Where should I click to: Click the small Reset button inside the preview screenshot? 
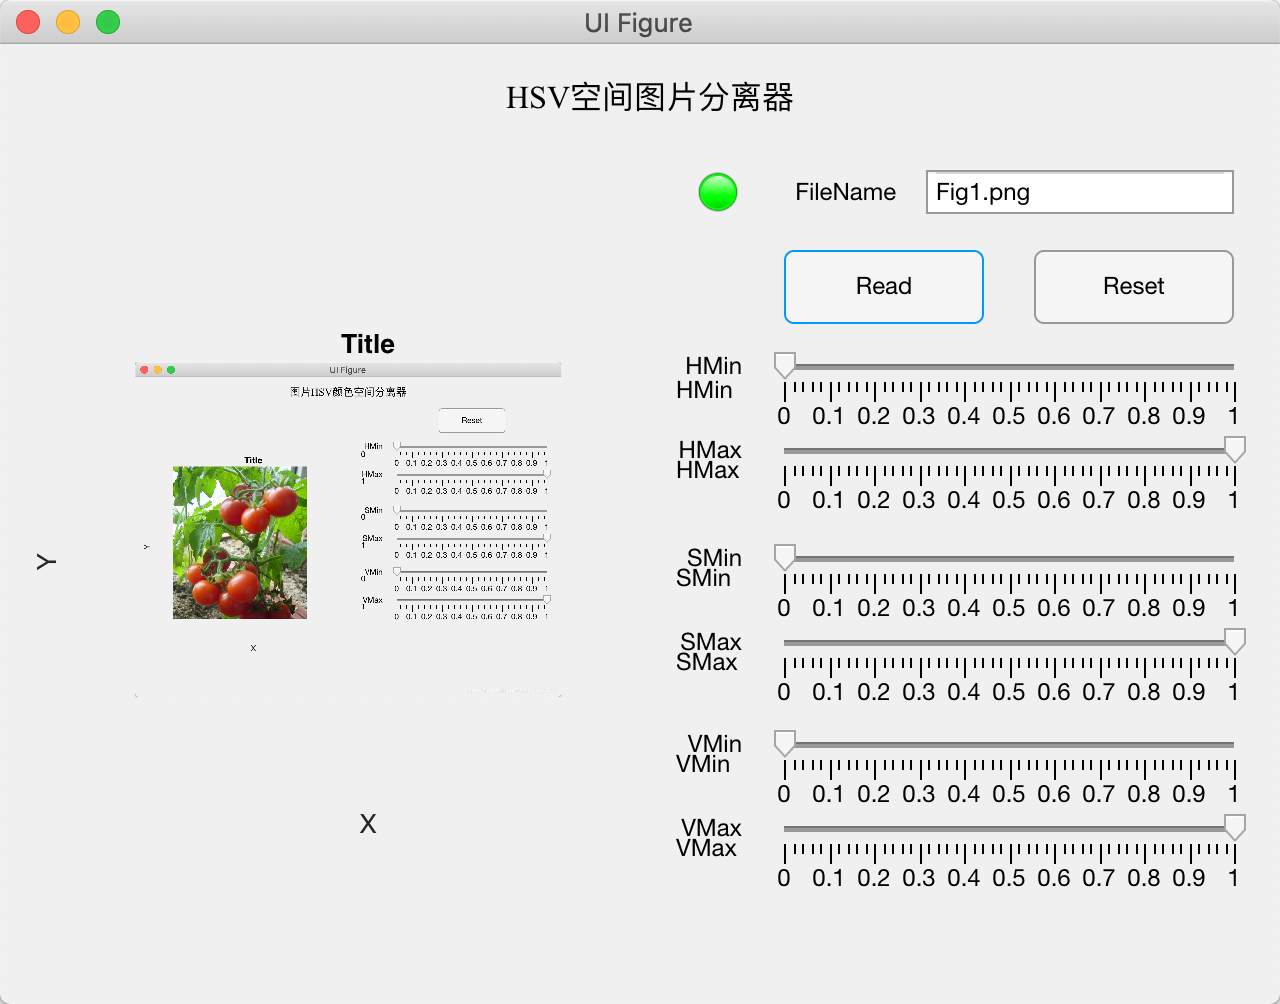click(471, 420)
